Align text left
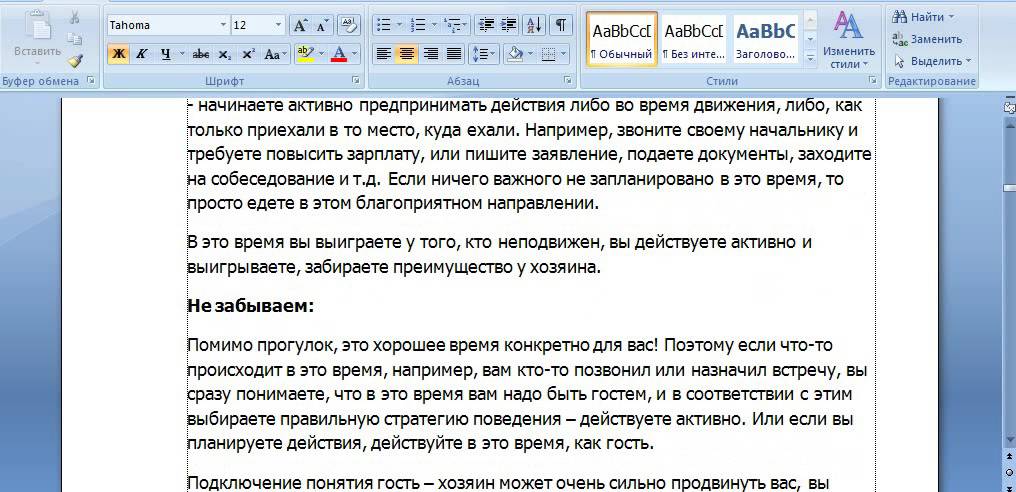The image size is (1016, 492). pos(384,54)
